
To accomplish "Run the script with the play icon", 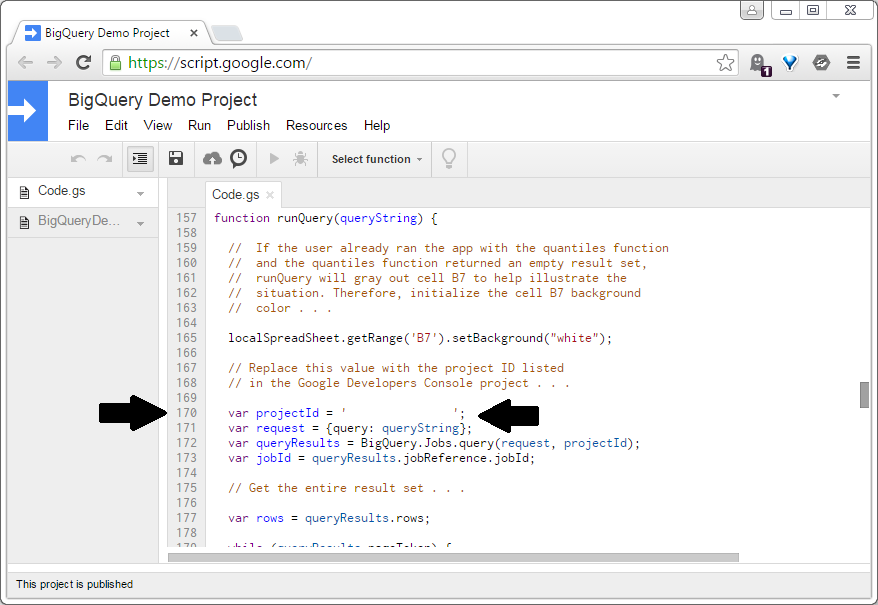I will [274, 159].
